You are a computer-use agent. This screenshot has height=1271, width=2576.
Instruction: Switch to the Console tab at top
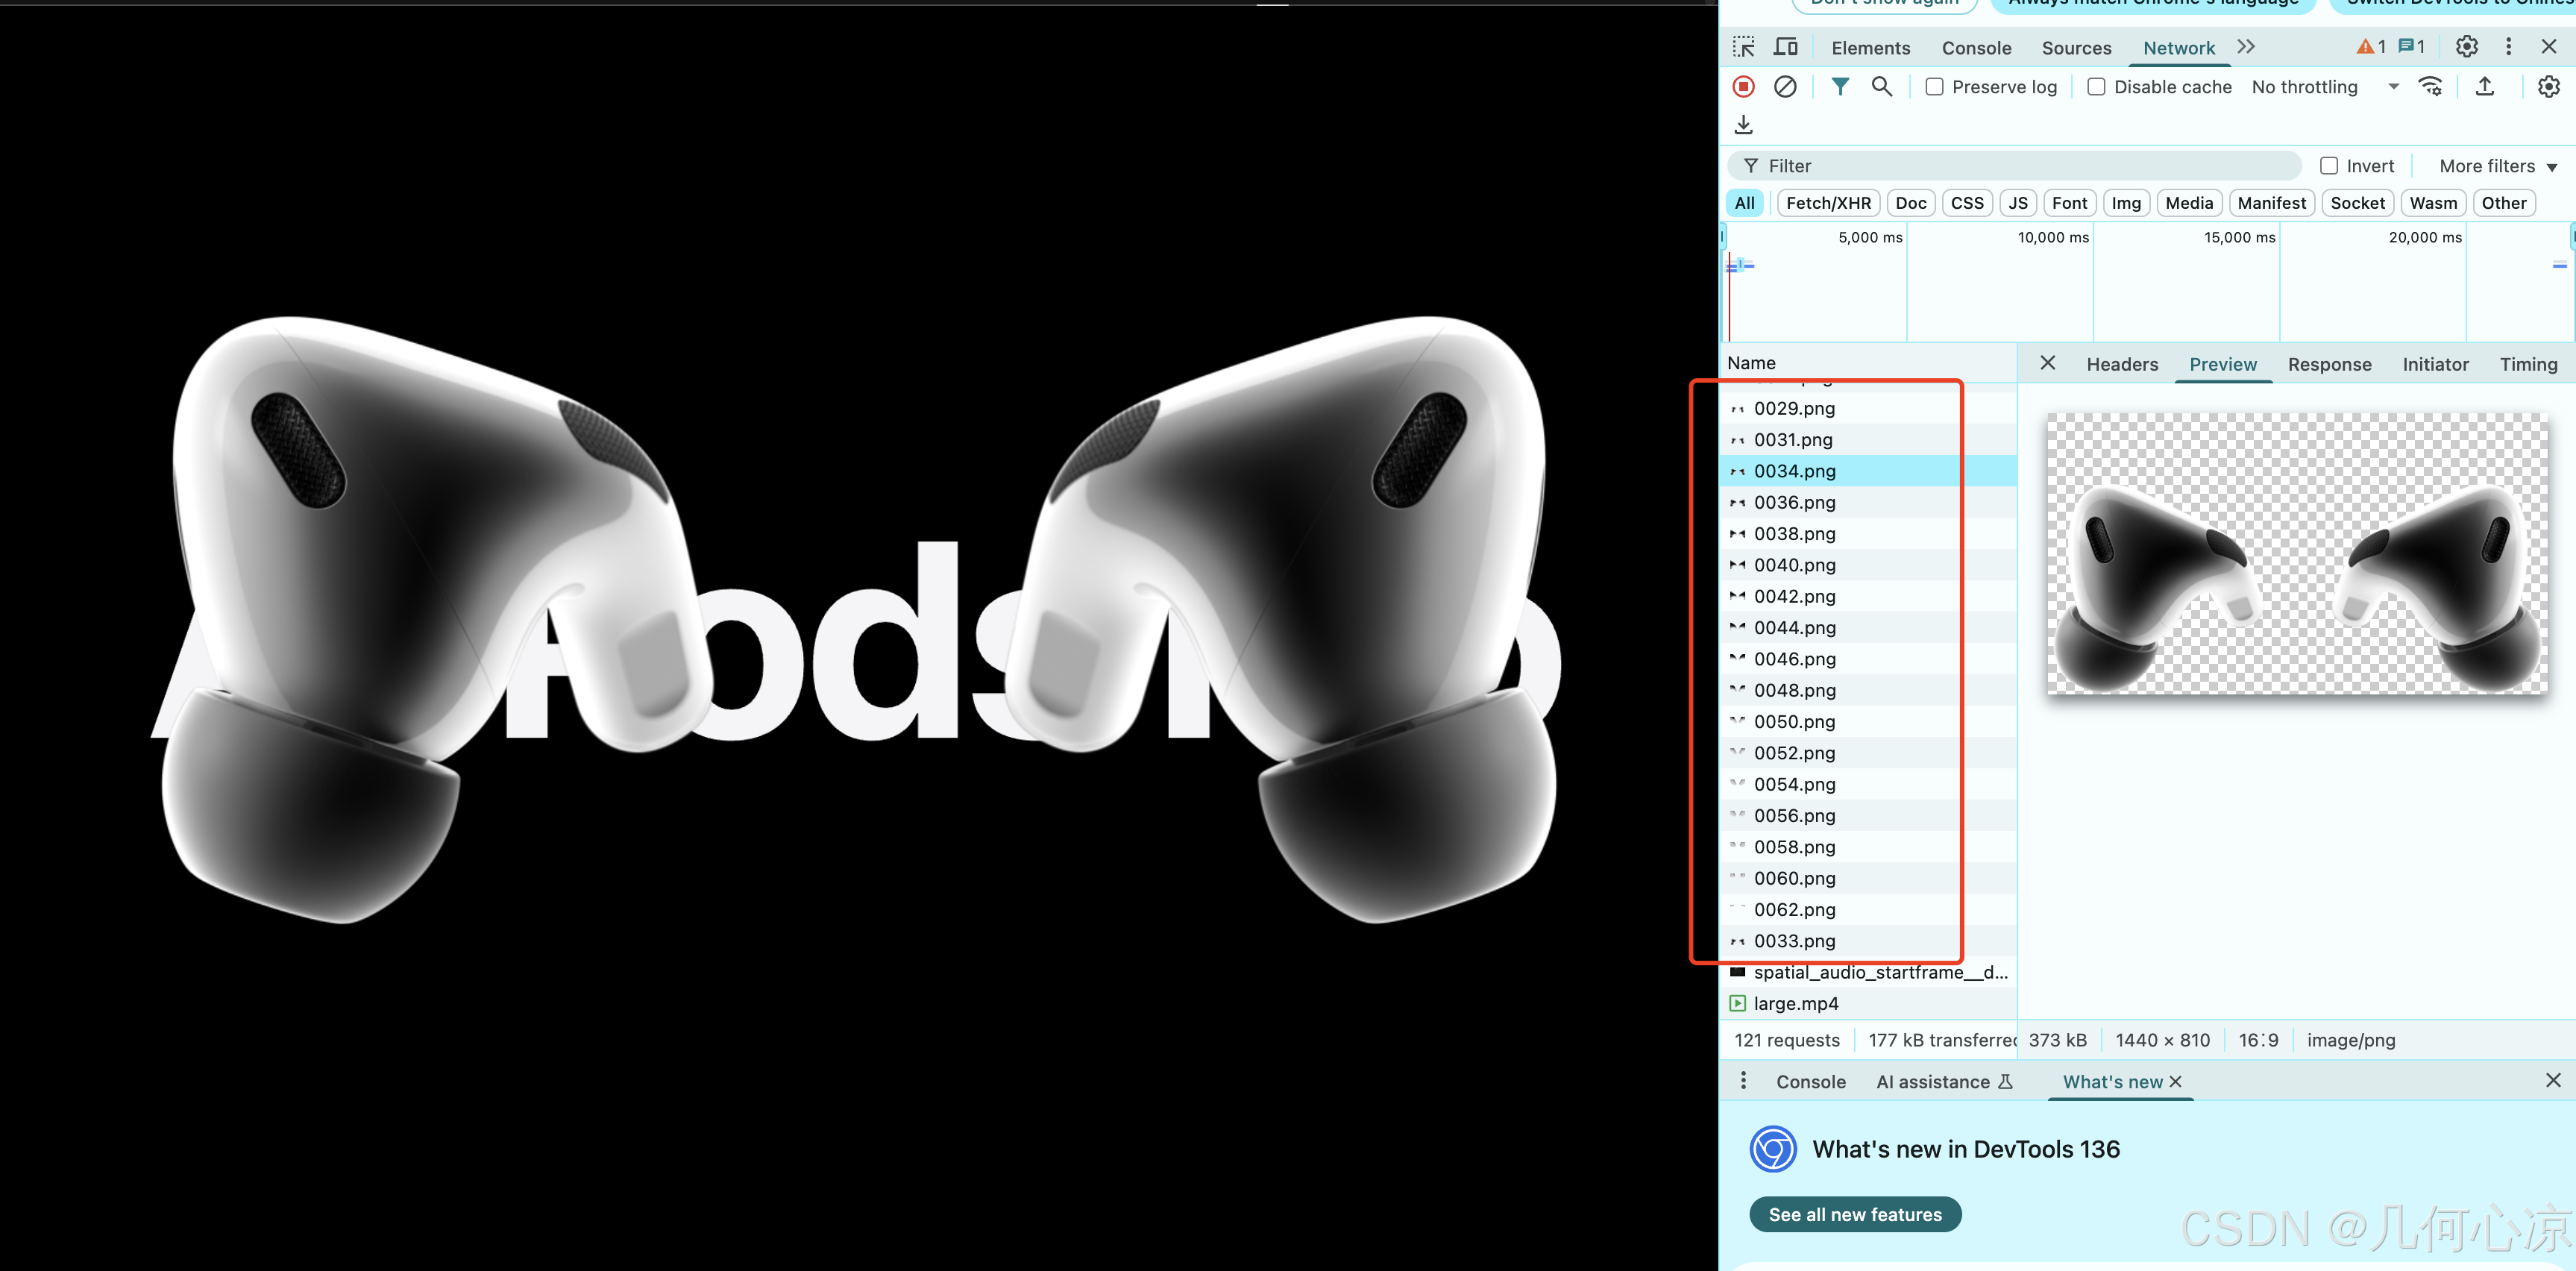click(1976, 48)
